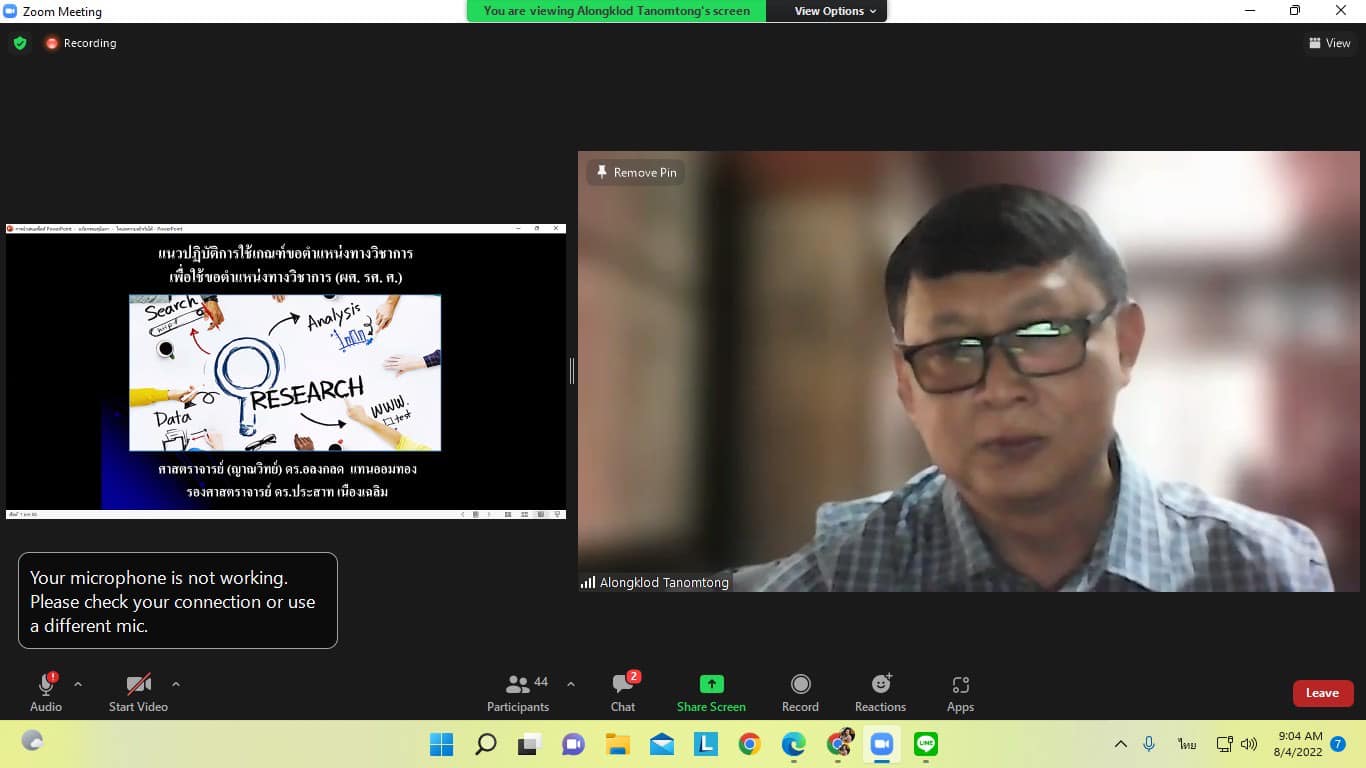The height and width of the screenshot is (768, 1366).
Task: Click the divider handle between shared screen and video
Action: click(x=572, y=371)
